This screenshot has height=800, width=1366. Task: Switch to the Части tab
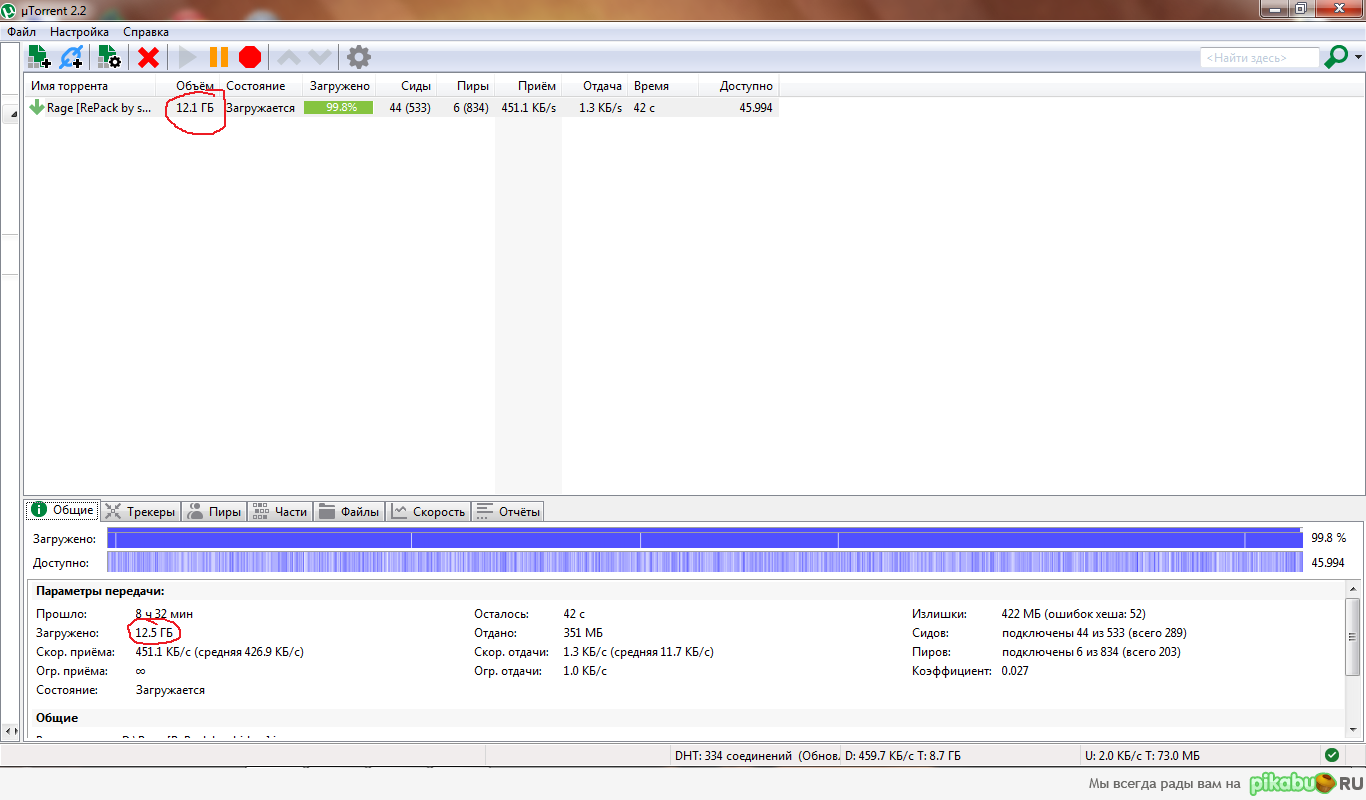[x=280, y=511]
